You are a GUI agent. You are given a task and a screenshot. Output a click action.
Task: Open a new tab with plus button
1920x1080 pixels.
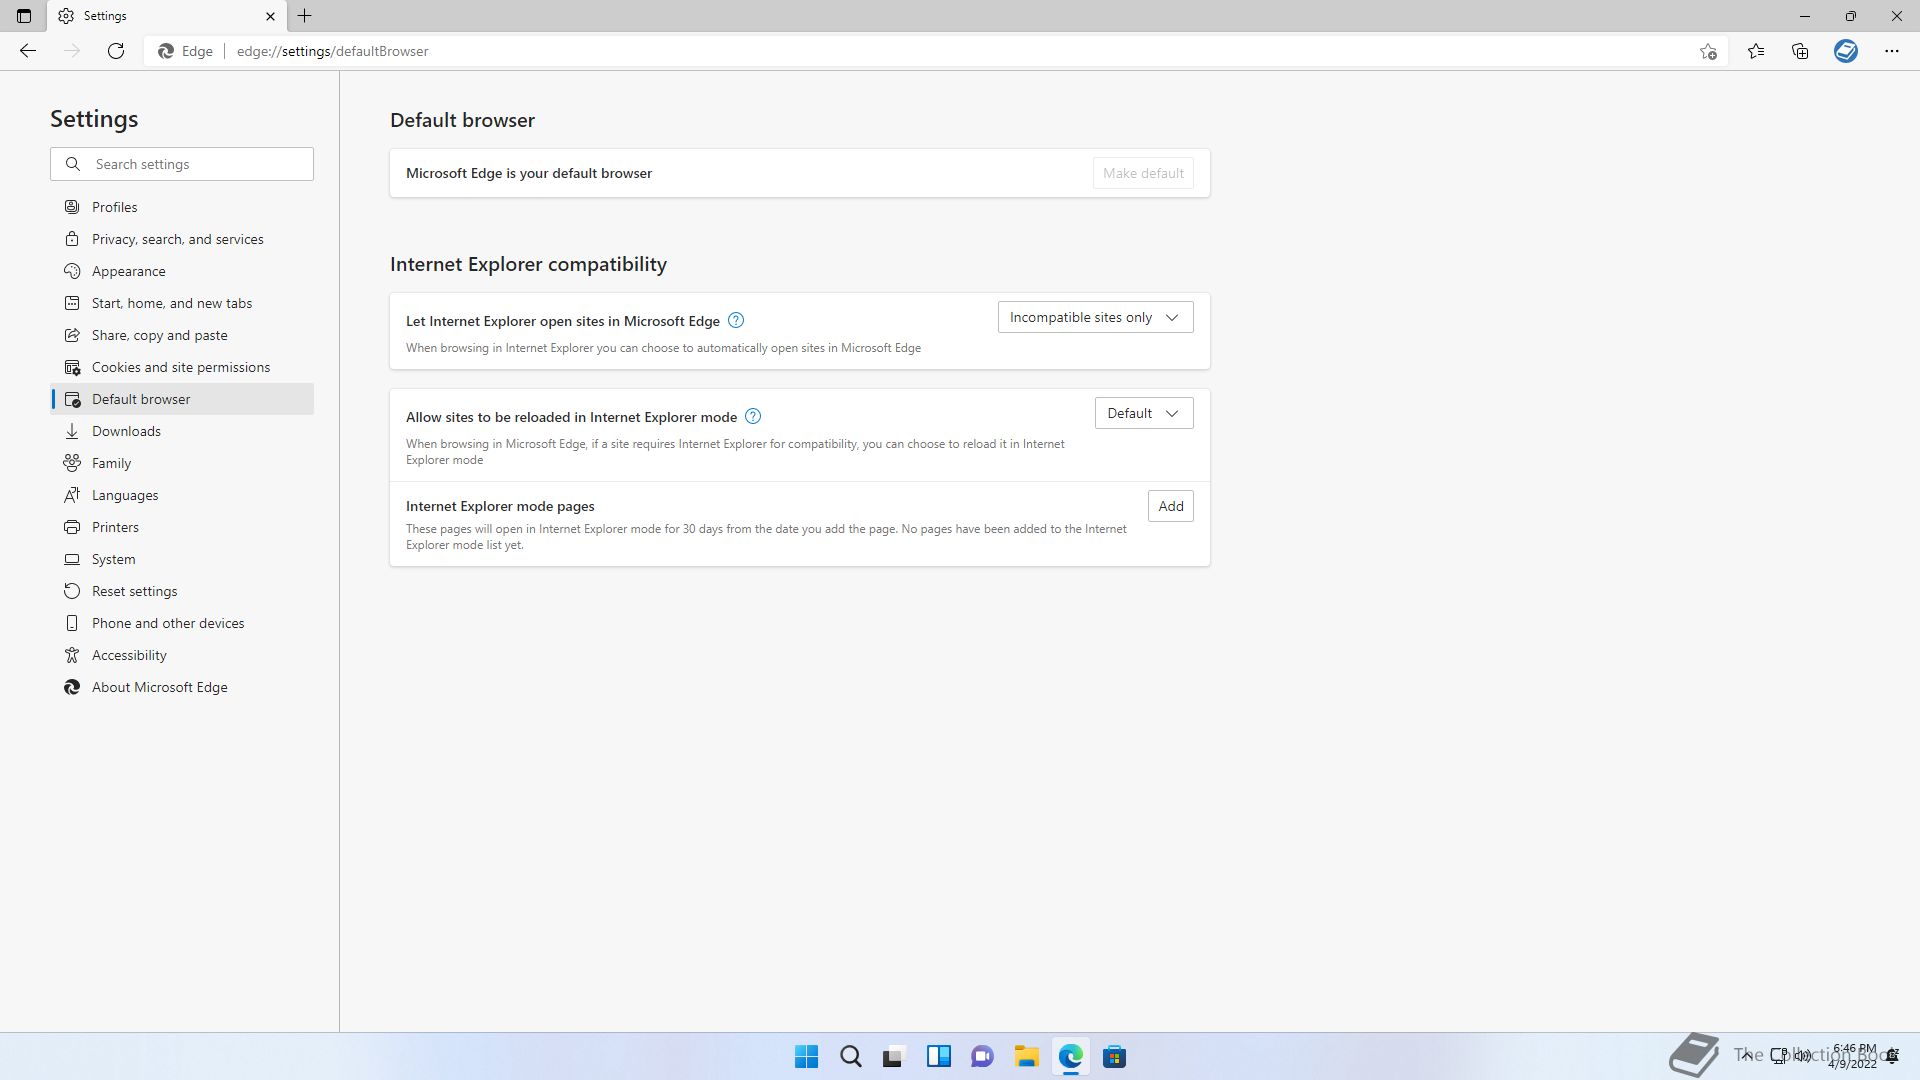tap(305, 16)
